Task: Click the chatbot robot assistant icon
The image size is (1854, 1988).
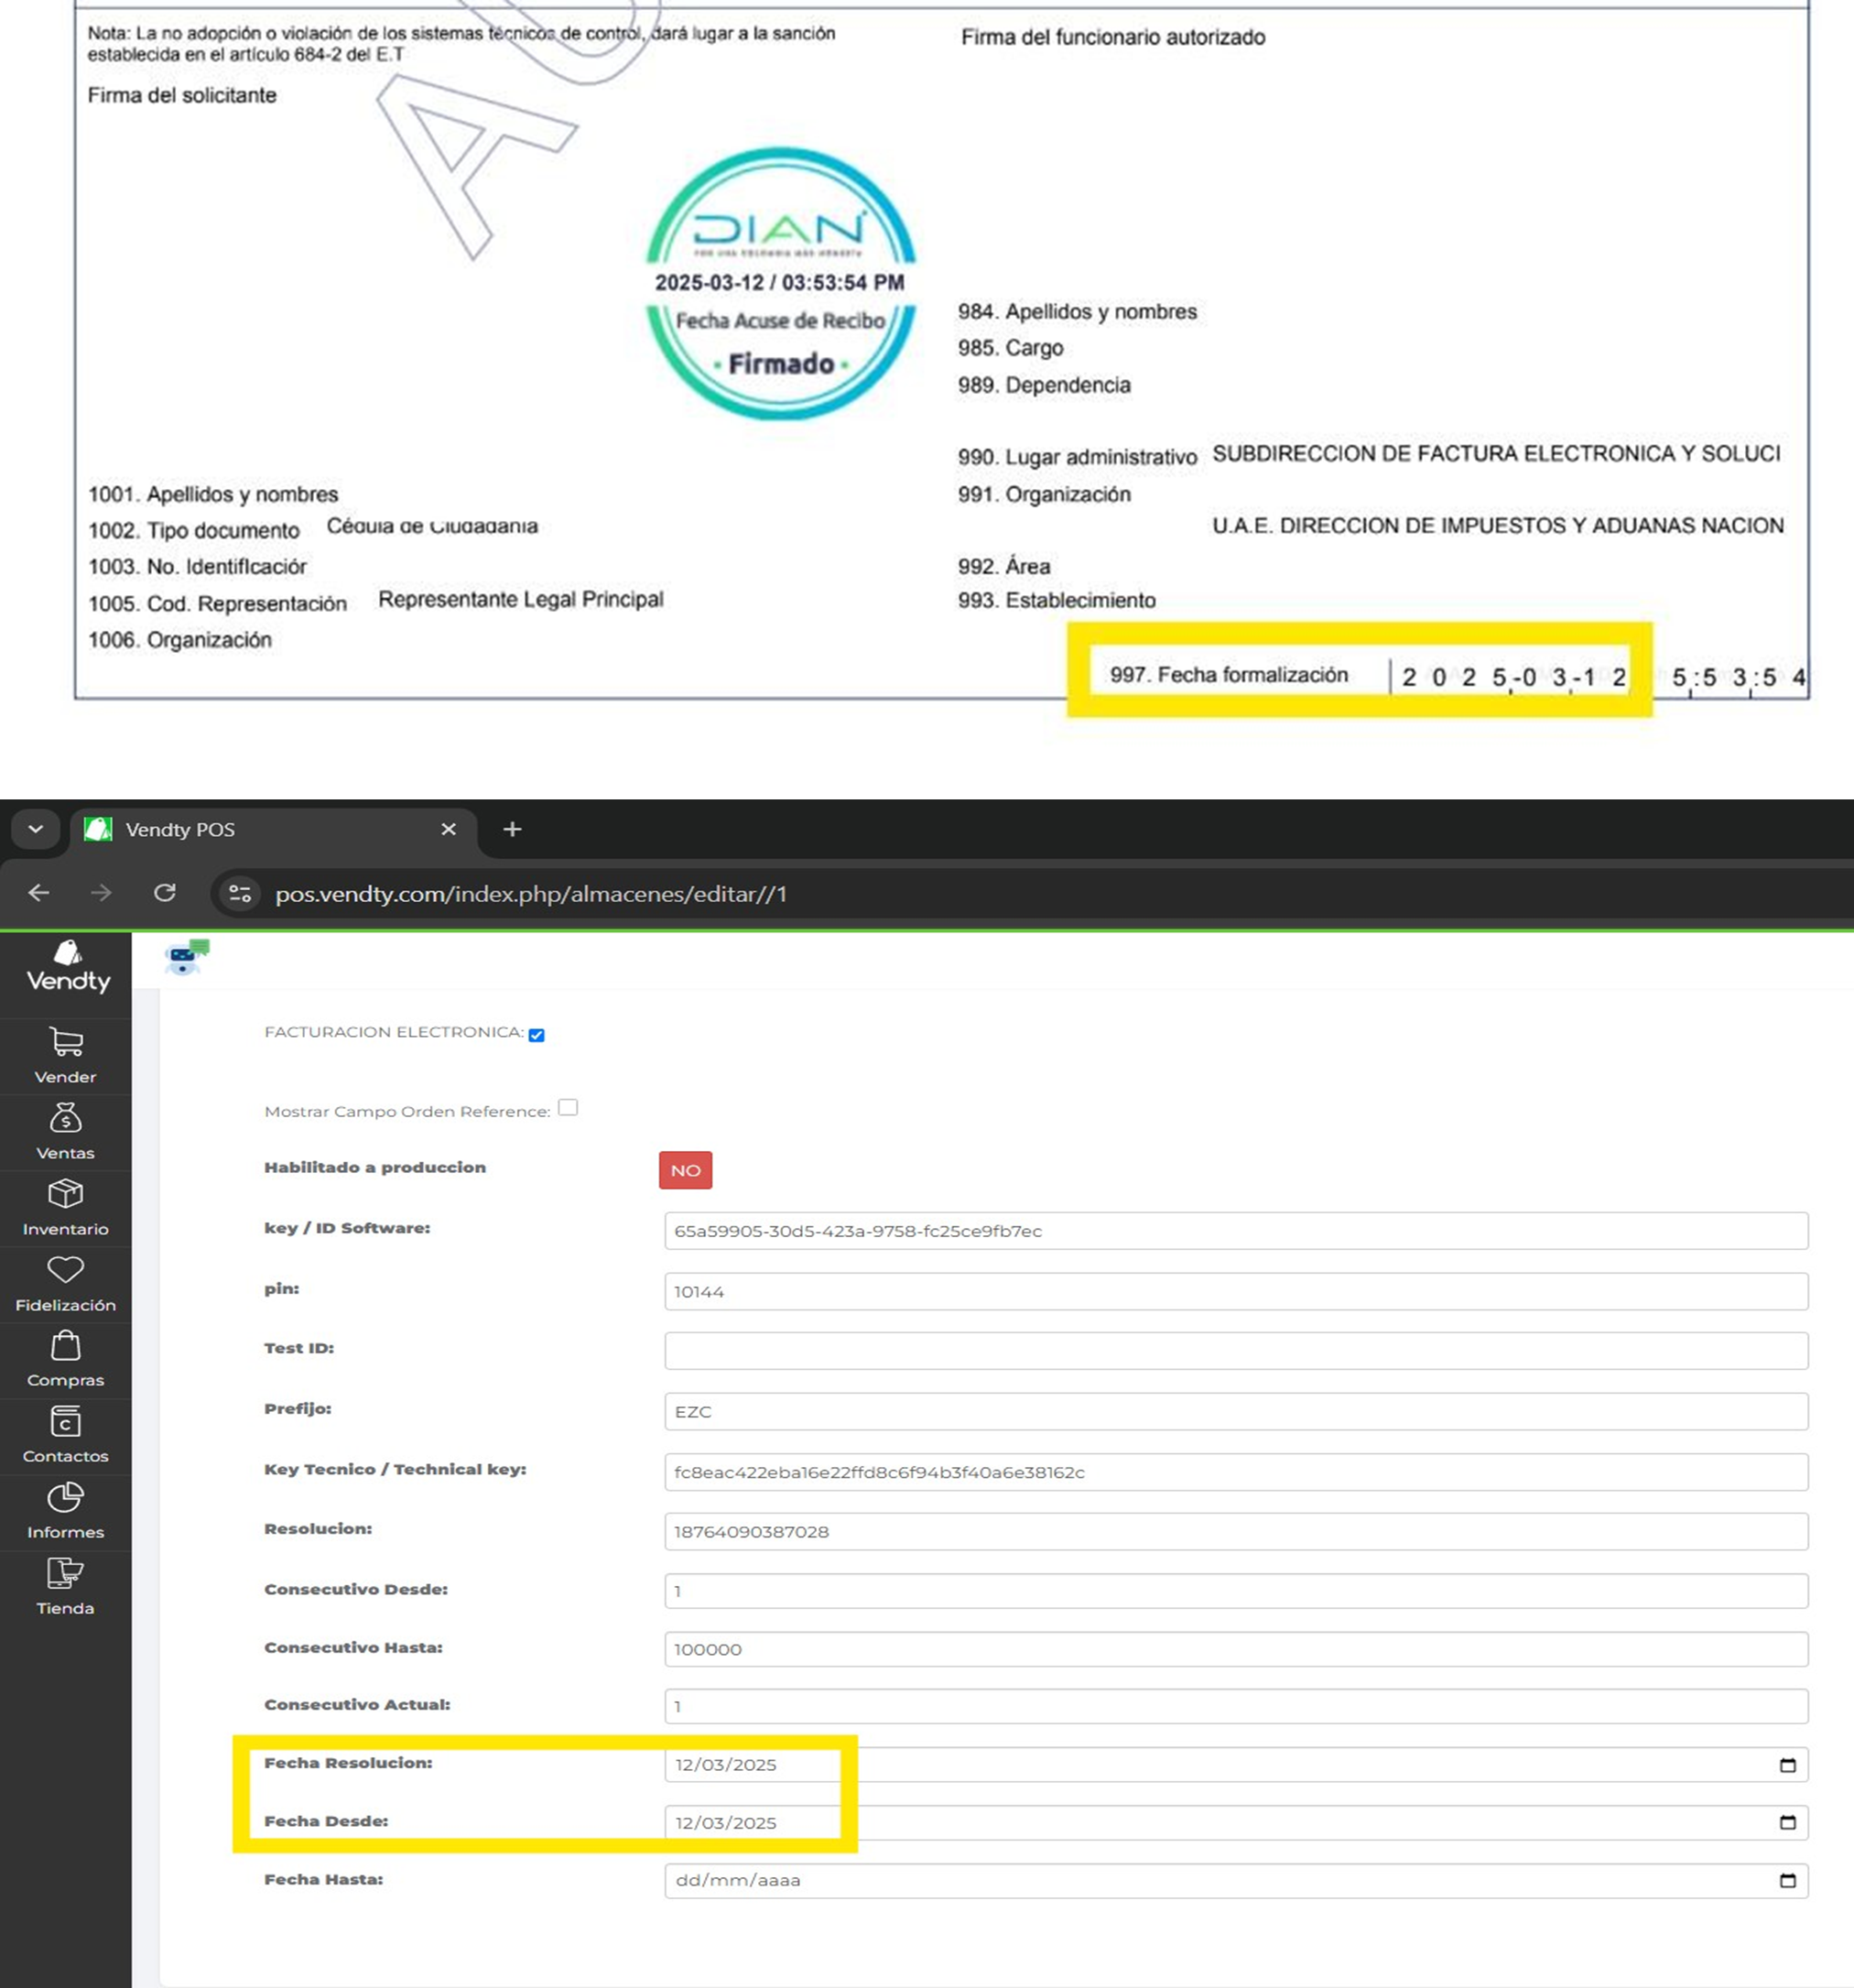Action: coord(185,958)
